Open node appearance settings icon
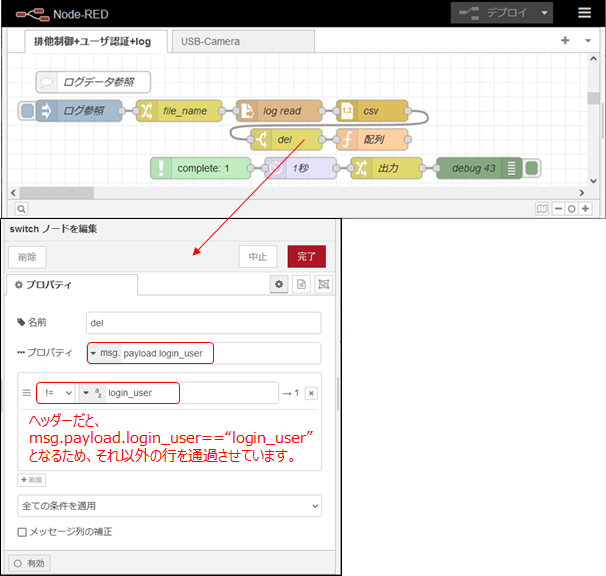 323,285
